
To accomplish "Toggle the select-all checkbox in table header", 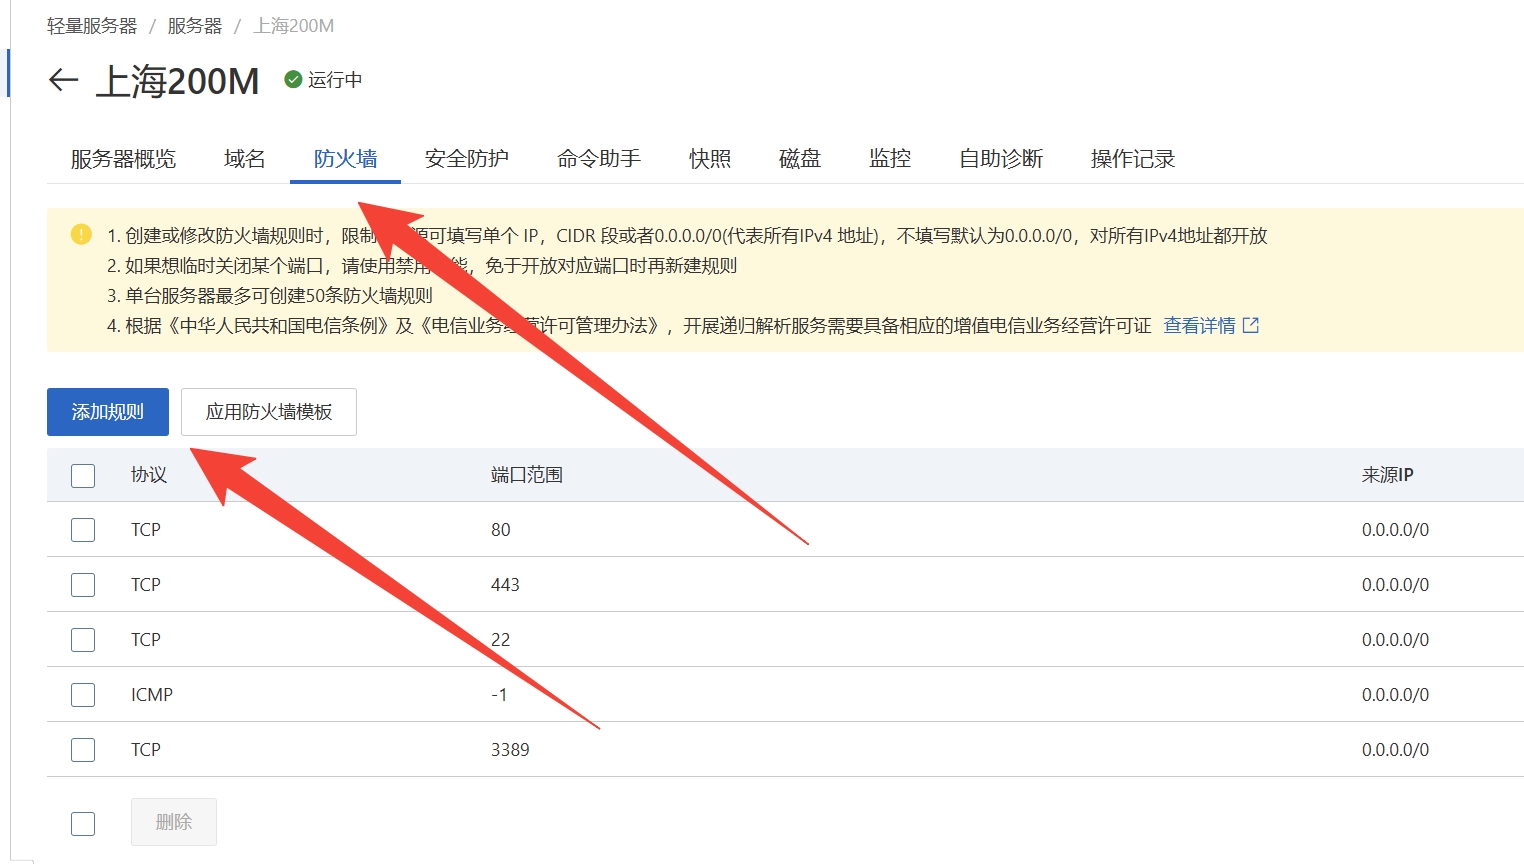I will tap(83, 475).
